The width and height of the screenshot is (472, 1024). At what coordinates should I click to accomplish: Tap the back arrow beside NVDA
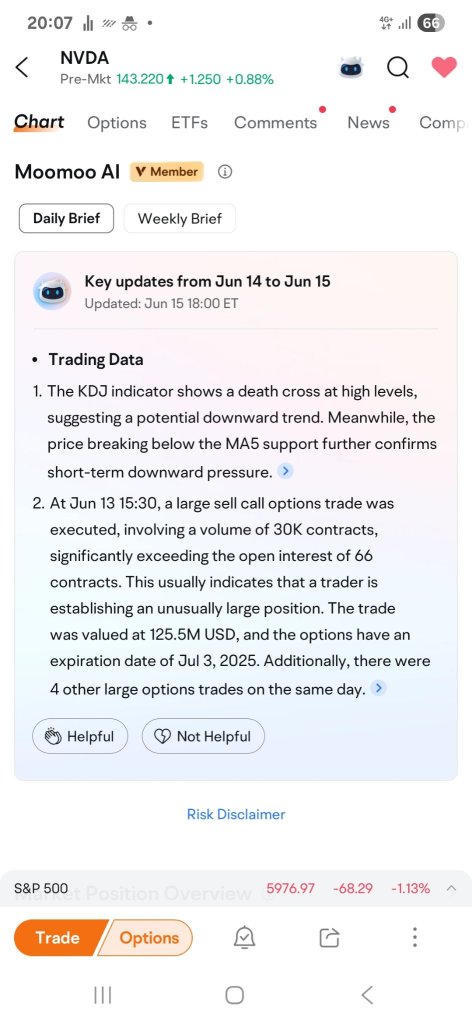pyautogui.click(x=22, y=67)
